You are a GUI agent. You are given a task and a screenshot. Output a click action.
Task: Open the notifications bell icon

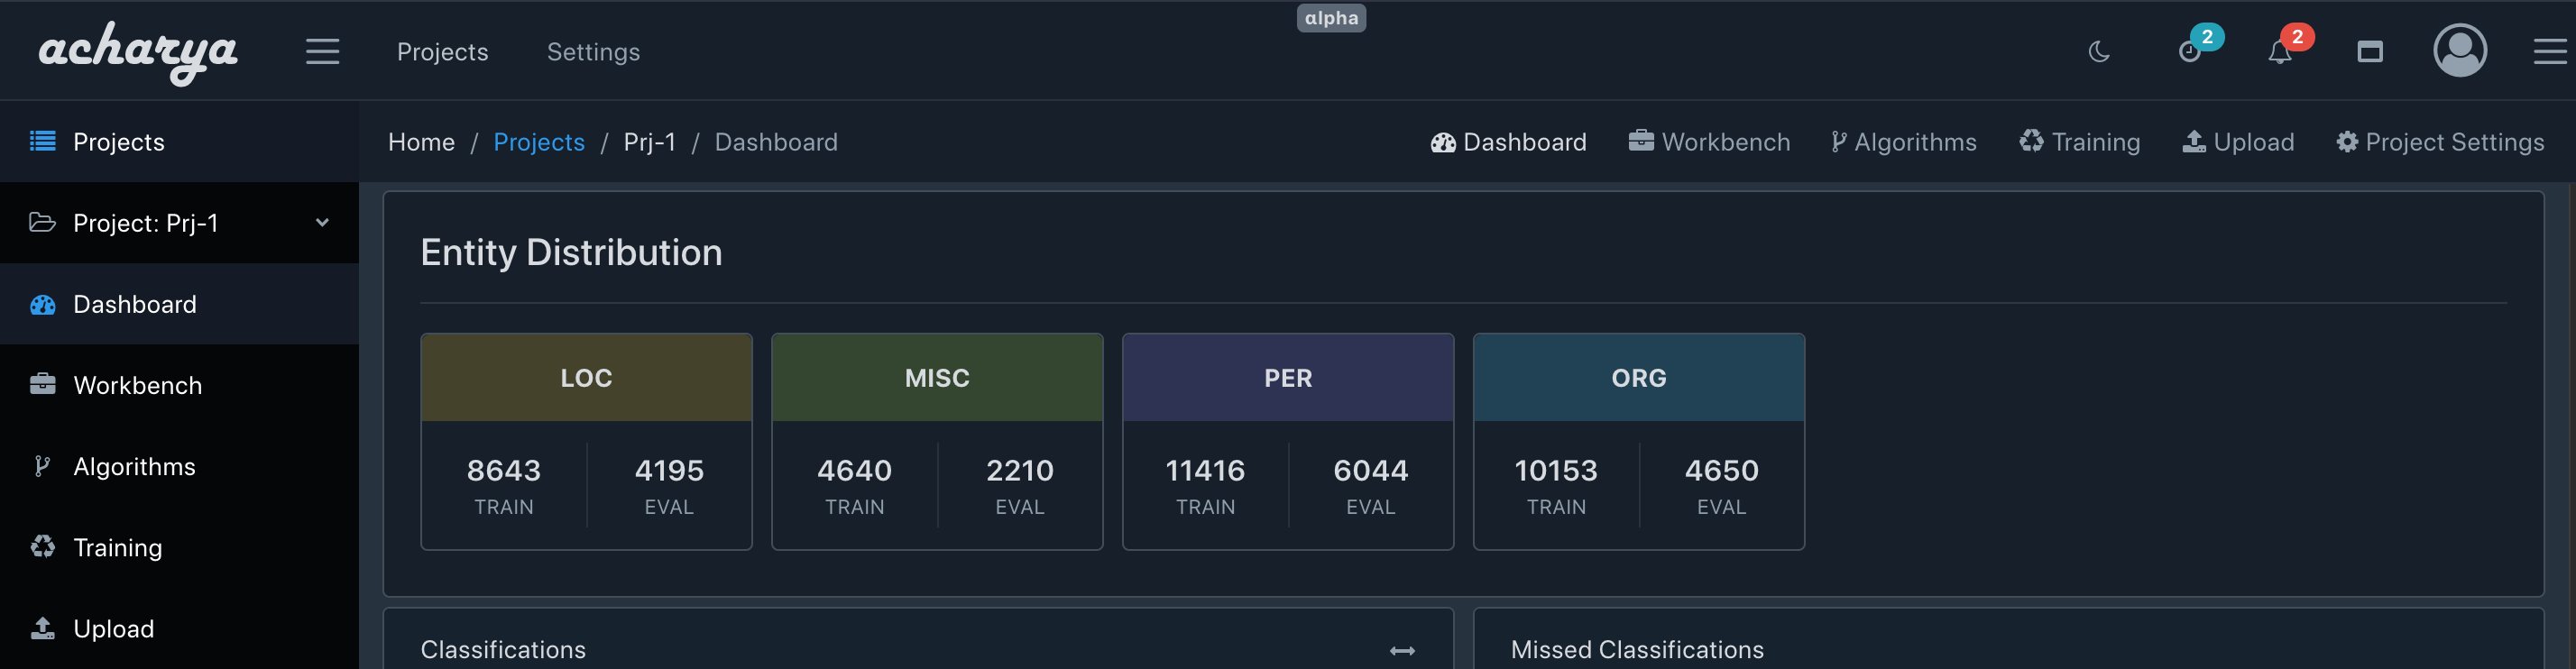coord(2279,52)
